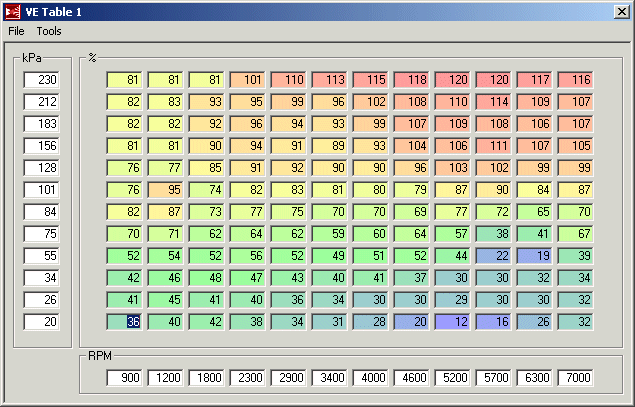Screen dimensions: 635x407
Task: Click the highlighted cell with value 36
Action: pos(125,322)
